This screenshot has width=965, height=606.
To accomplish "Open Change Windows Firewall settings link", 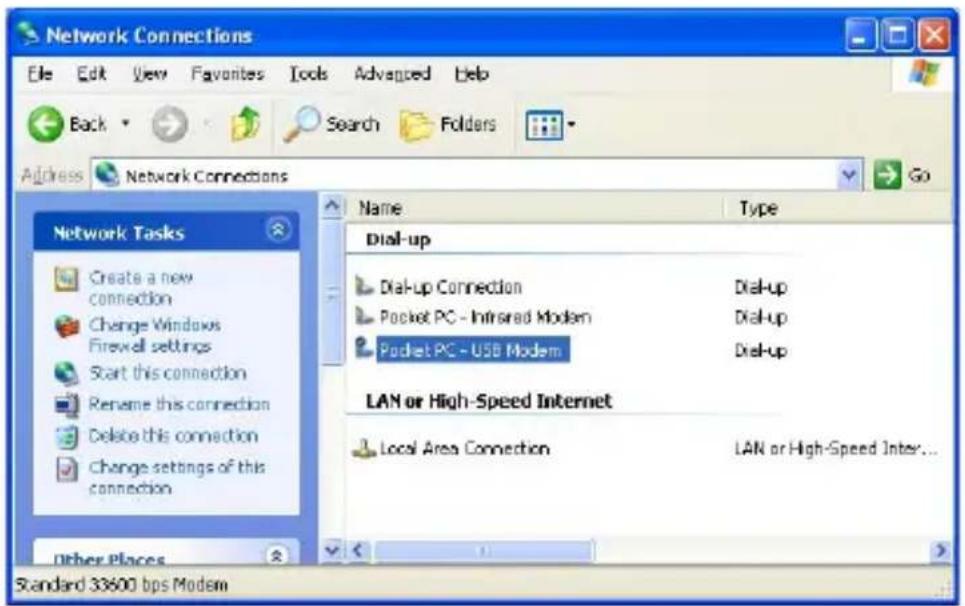I will 154,335.
